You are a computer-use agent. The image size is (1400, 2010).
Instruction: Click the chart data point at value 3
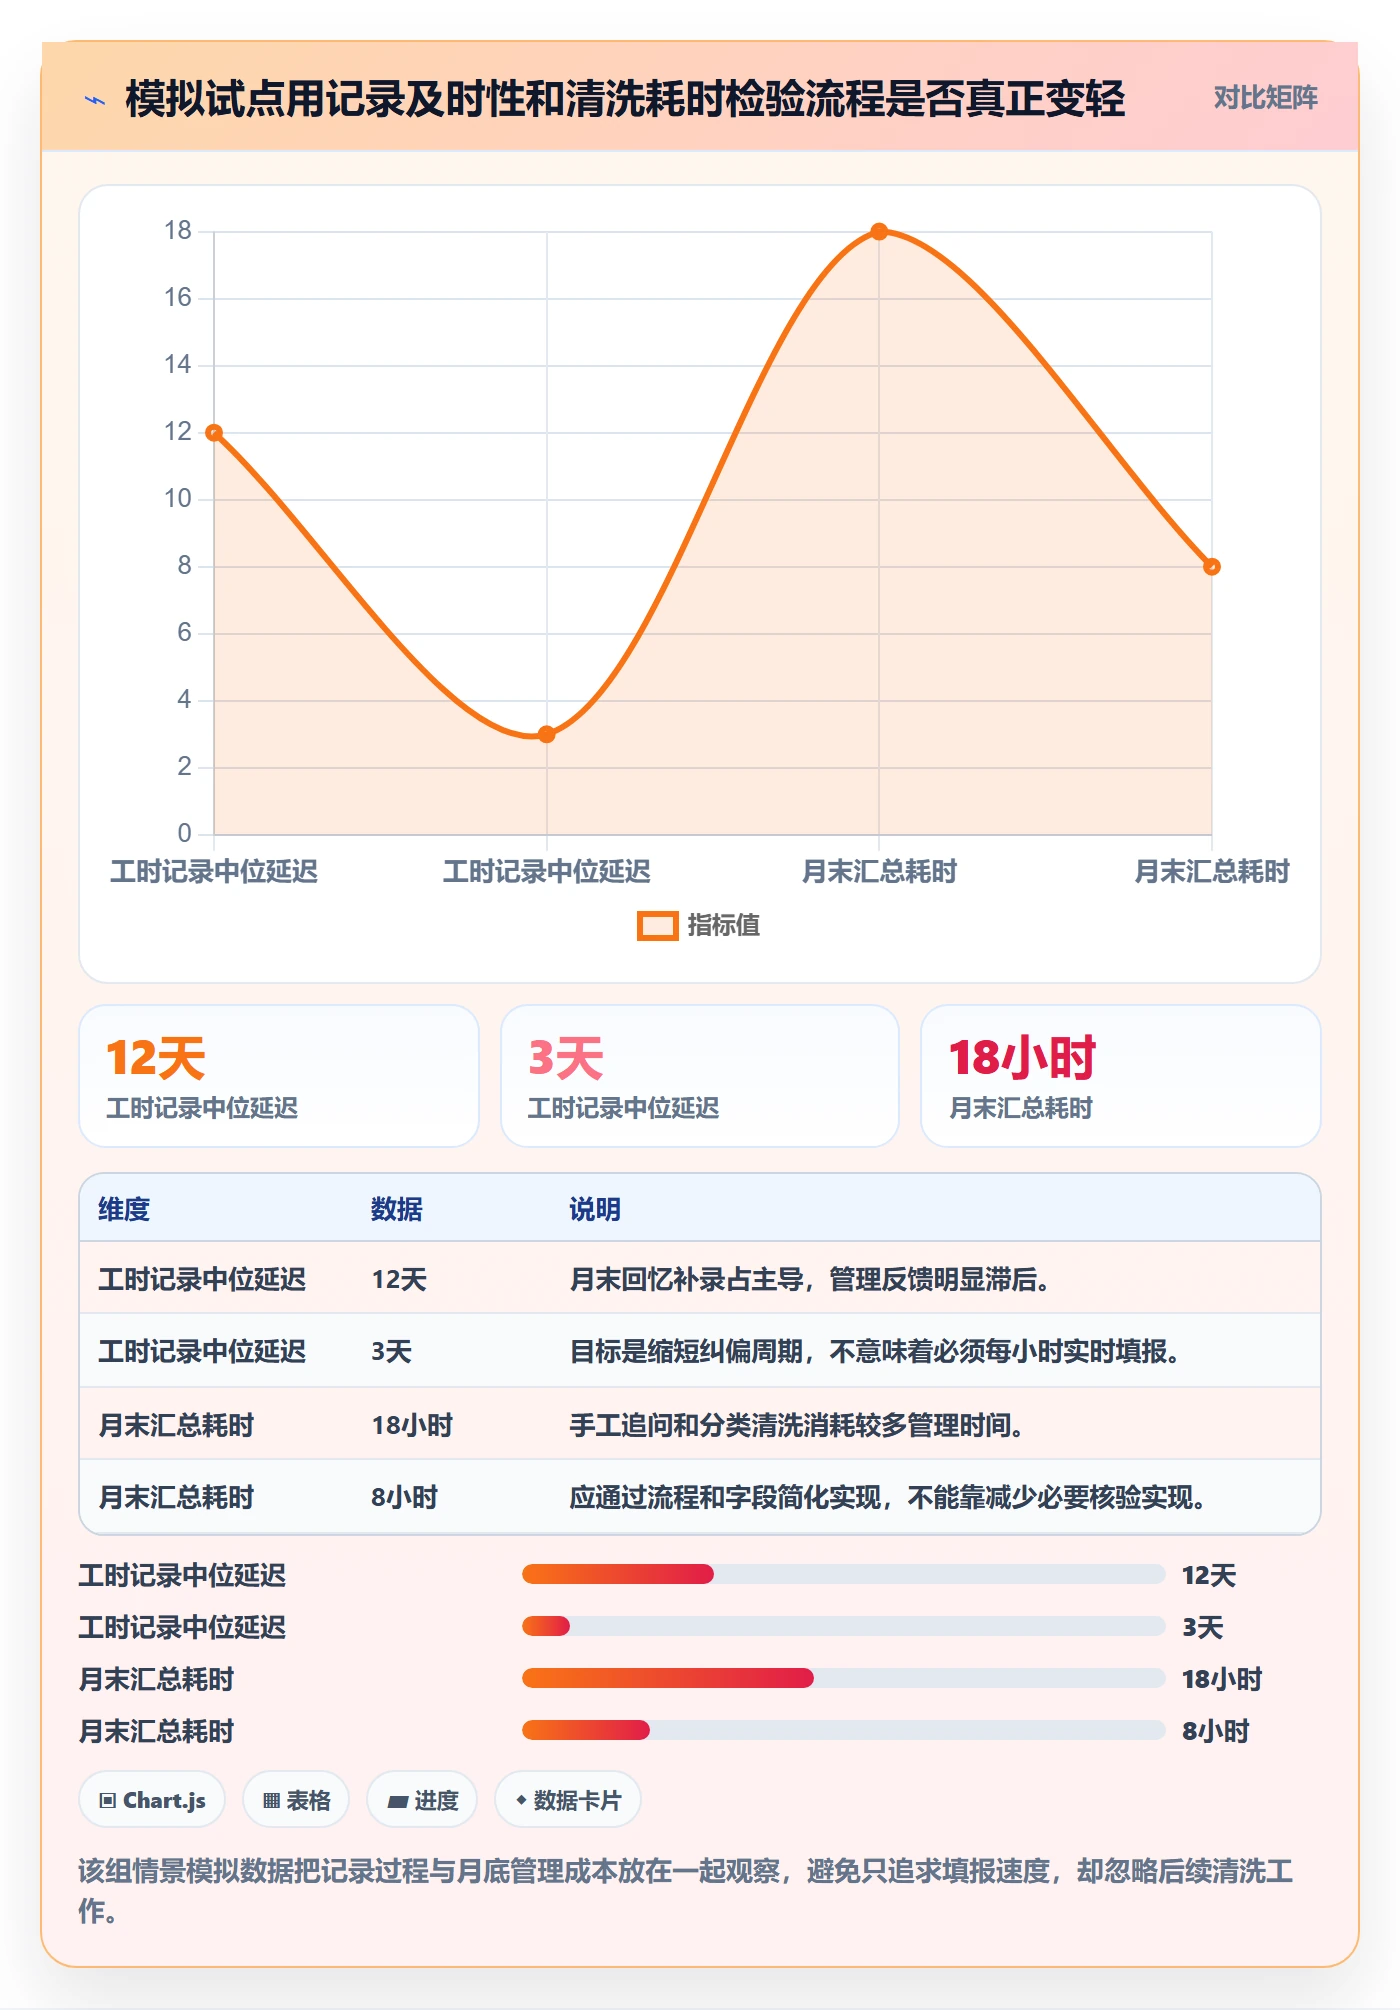[546, 734]
